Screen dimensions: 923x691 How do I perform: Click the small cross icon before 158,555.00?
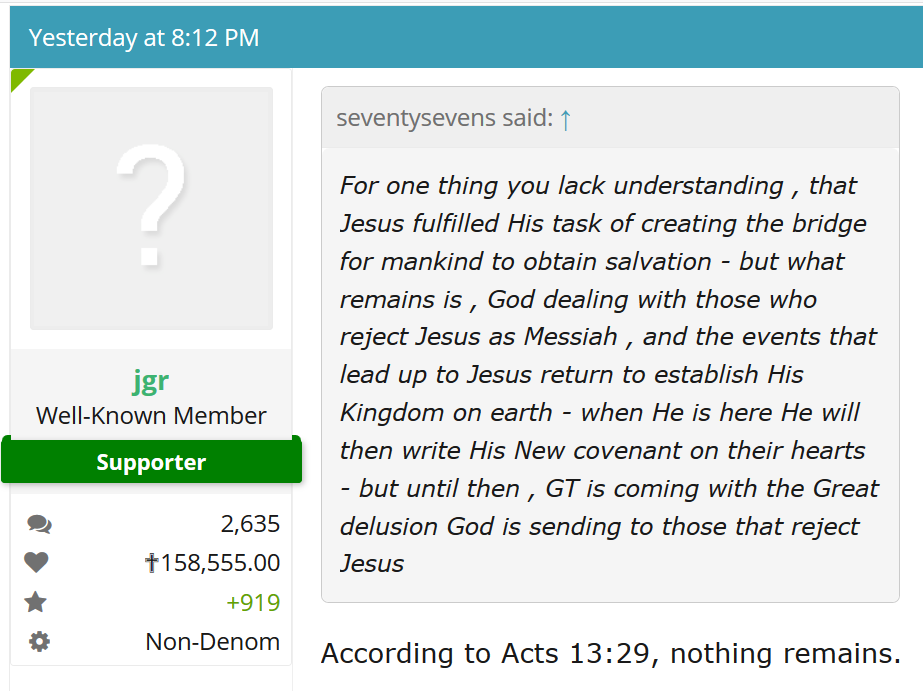[x=152, y=563]
